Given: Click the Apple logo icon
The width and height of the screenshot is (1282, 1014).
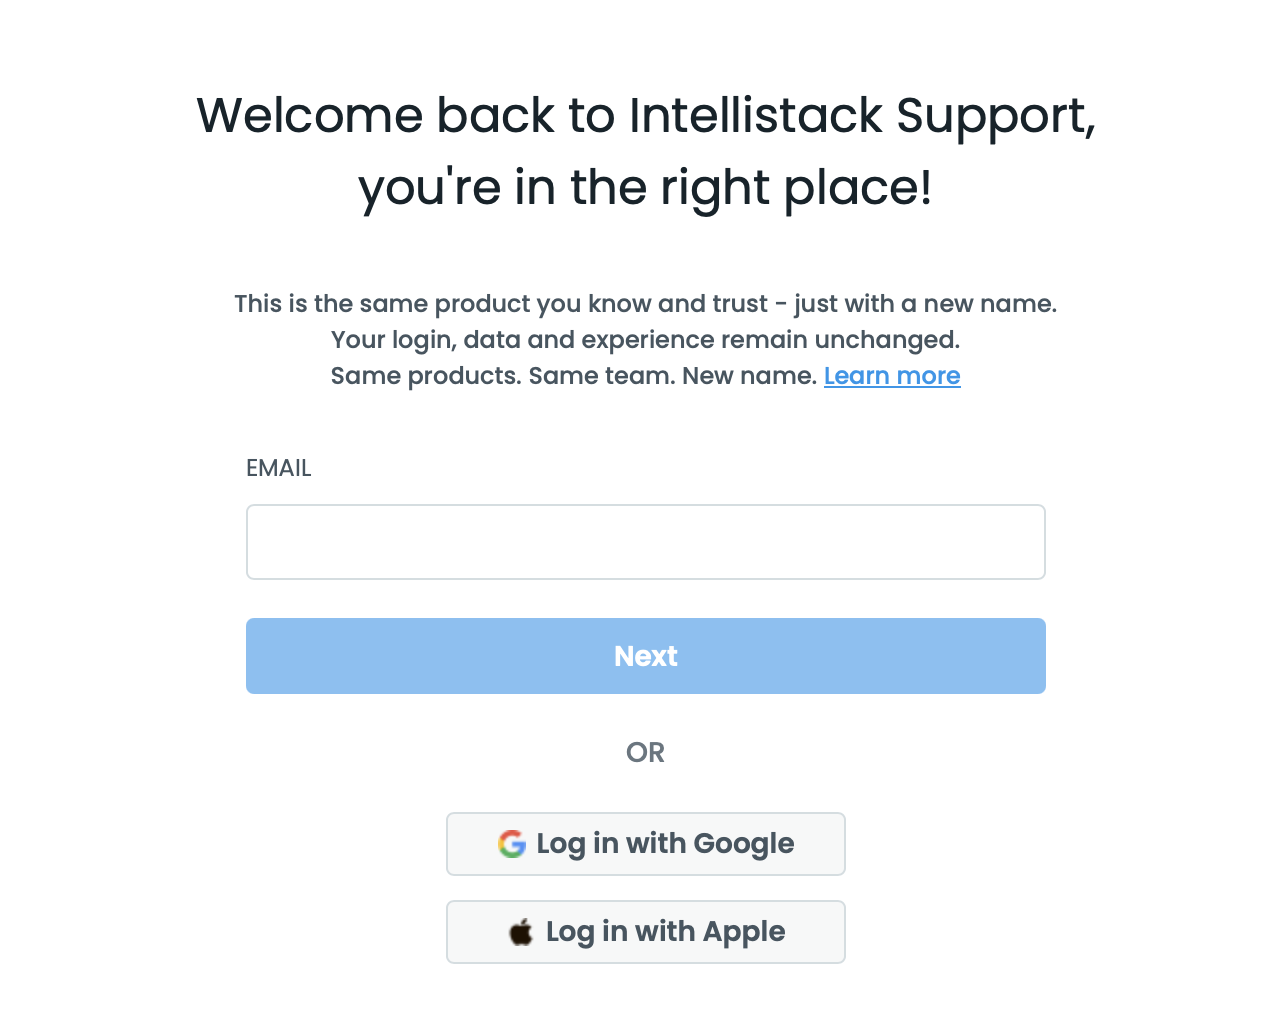Looking at the screenshot, I should pyautogui.click(x=521, y=932).
